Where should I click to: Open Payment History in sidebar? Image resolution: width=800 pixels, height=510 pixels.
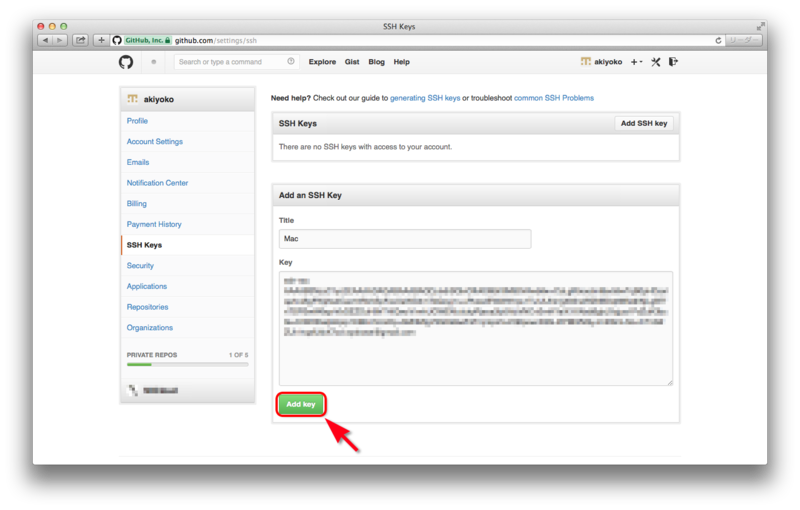154,224
